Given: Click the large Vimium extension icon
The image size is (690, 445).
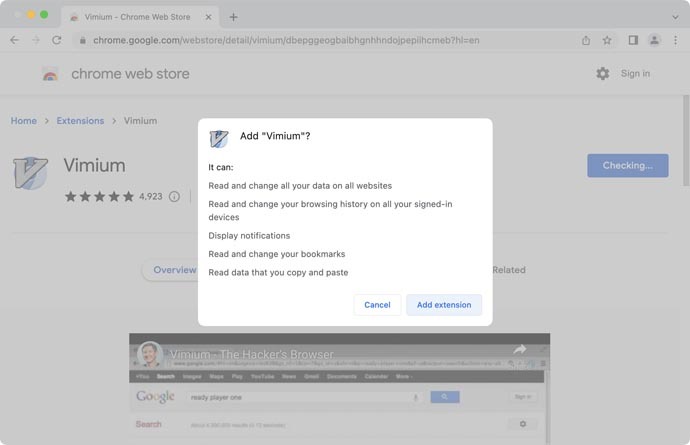Looking at the screenshot, I should click(30, 173).
